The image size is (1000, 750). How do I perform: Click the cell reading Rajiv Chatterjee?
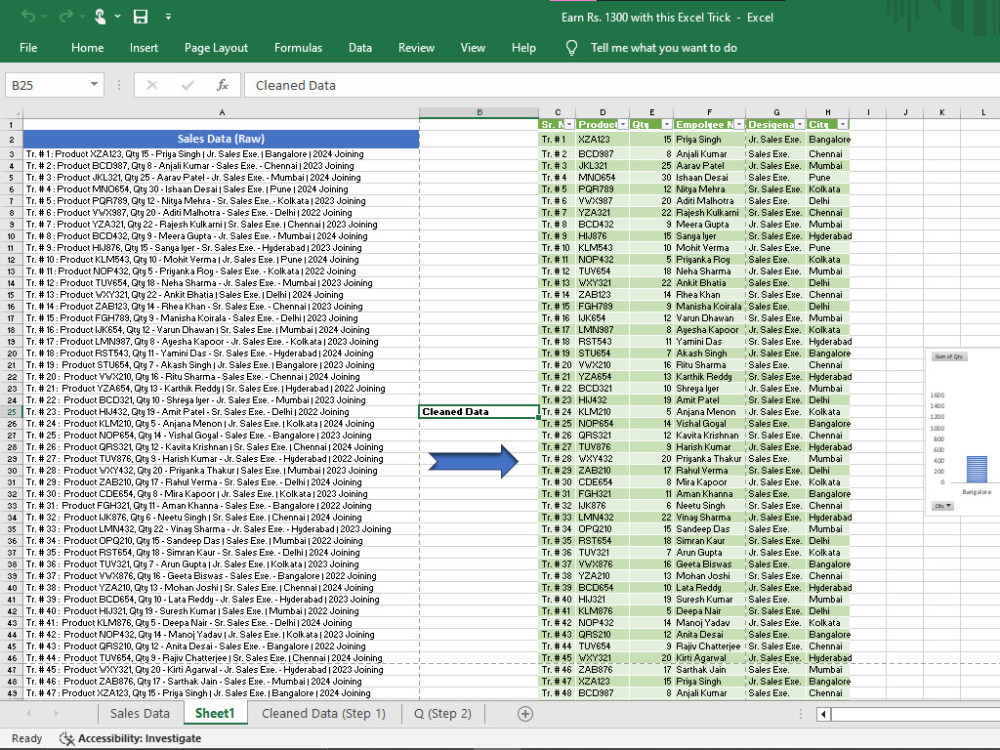point(709,646)
